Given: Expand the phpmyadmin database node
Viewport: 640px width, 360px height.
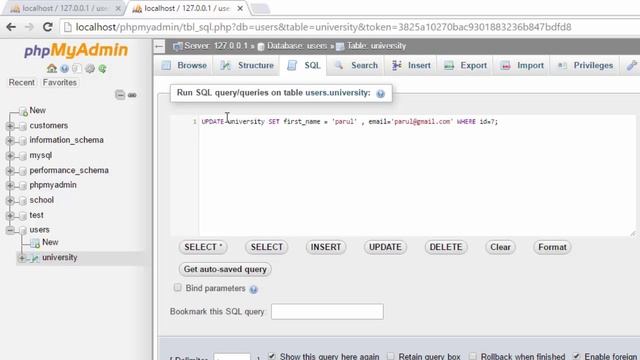Looking at the screenshot, I should click(x=10, y=185).
